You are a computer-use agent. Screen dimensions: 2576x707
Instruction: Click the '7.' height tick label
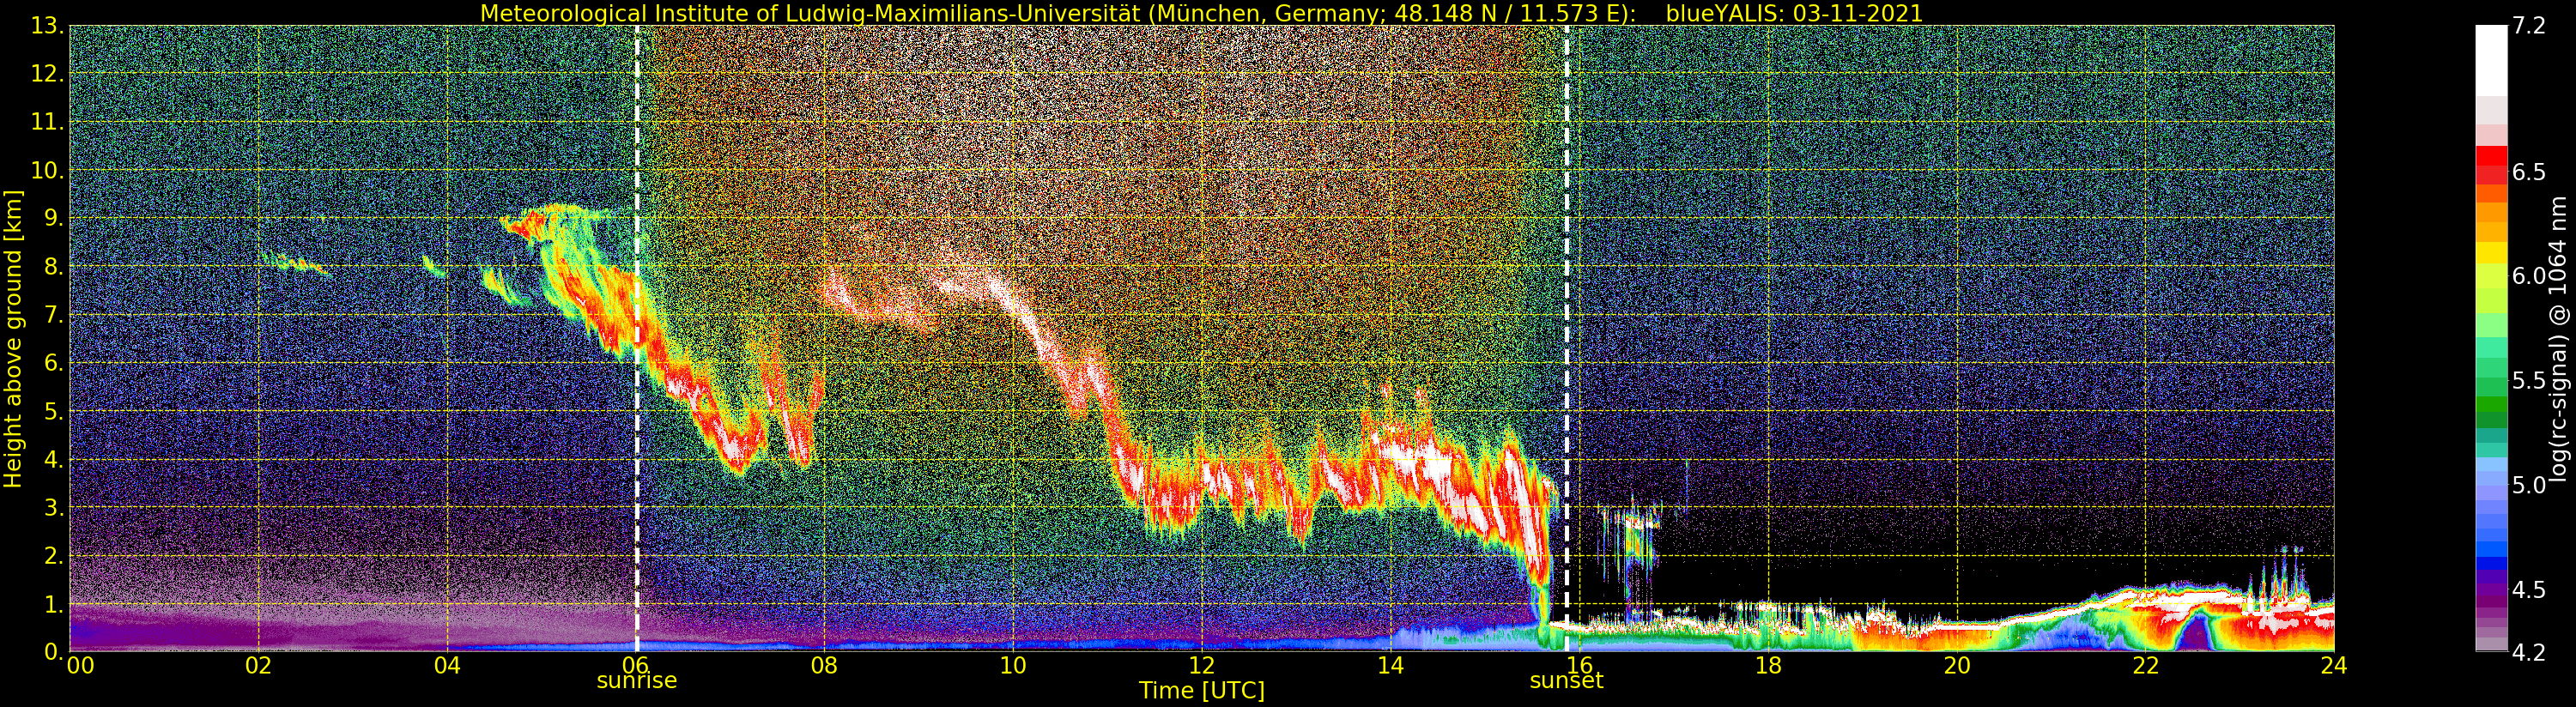[x=52, y=315]
